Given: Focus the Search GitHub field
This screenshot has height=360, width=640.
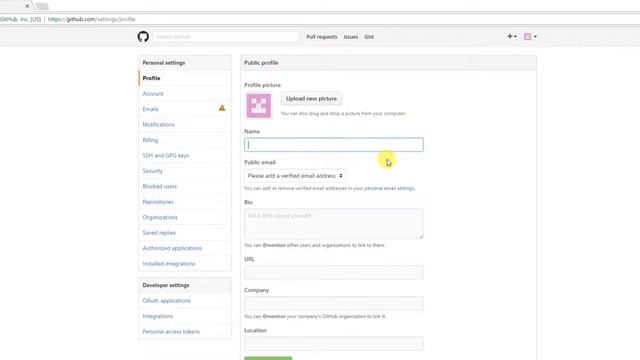Looking at the screenshot, I should click(226, 37).
